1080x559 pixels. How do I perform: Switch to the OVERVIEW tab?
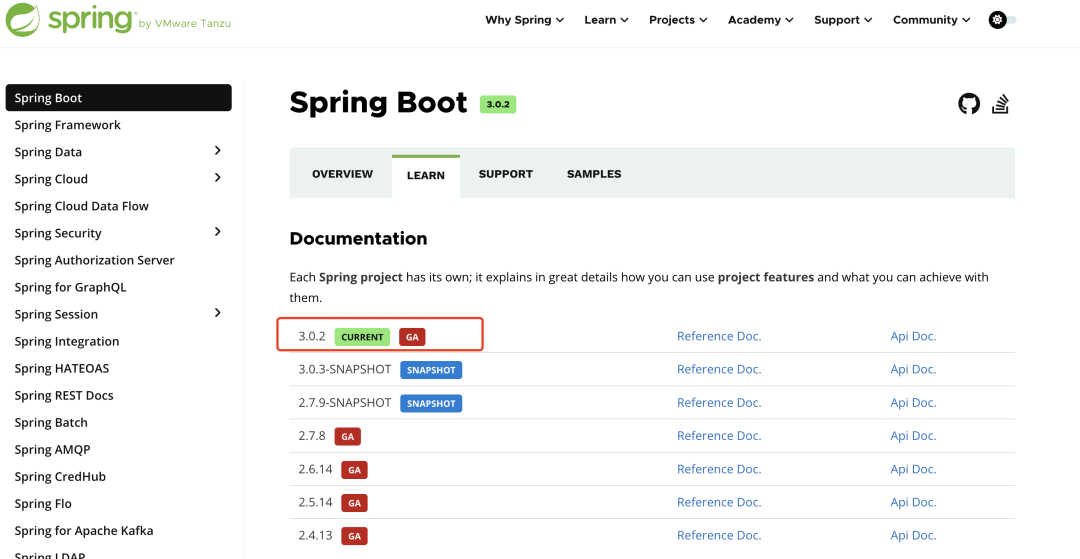[342, 174]
